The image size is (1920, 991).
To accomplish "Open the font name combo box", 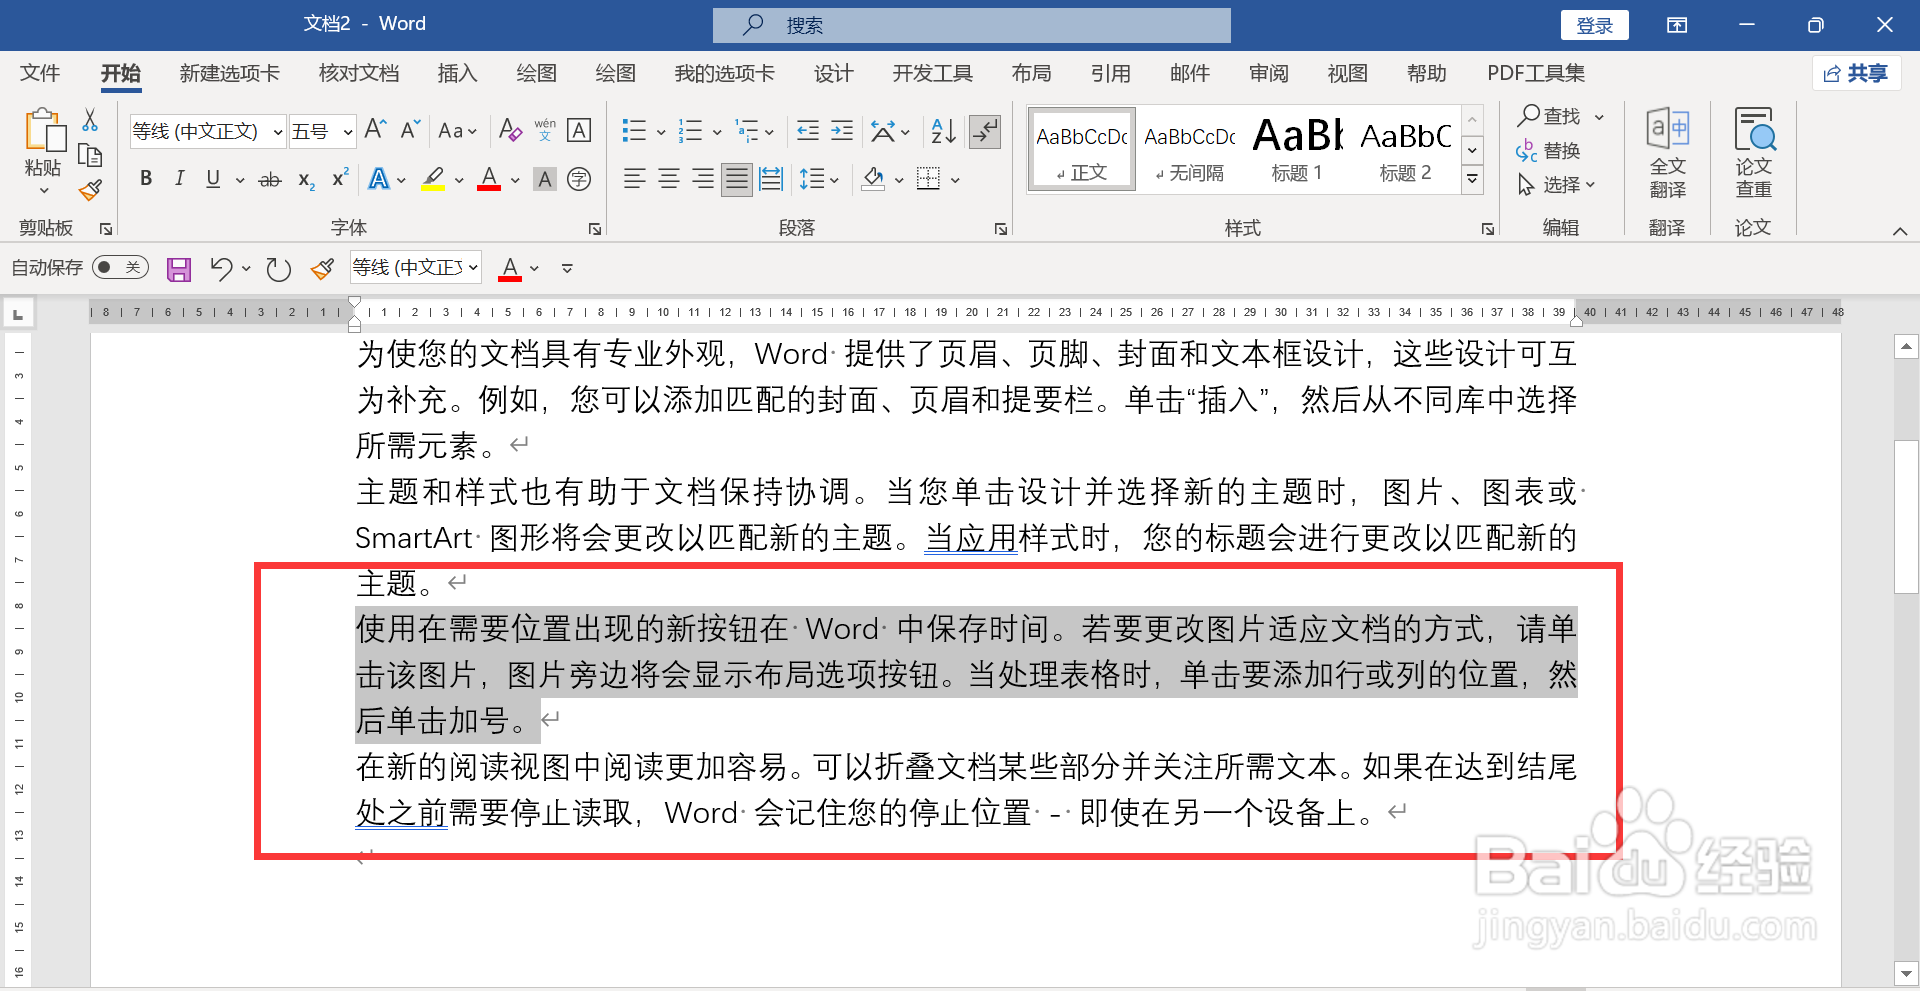I will point(208,131).
